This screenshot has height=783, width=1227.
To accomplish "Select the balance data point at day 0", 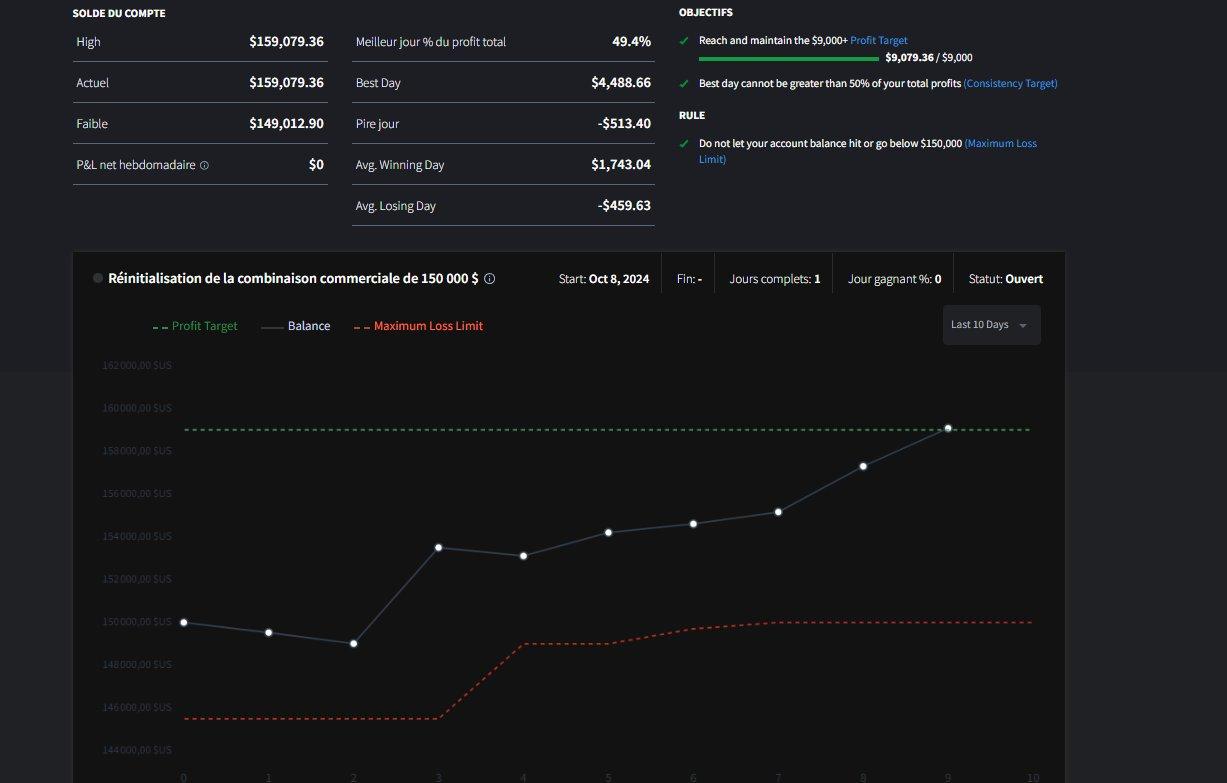I will point(183,622).
